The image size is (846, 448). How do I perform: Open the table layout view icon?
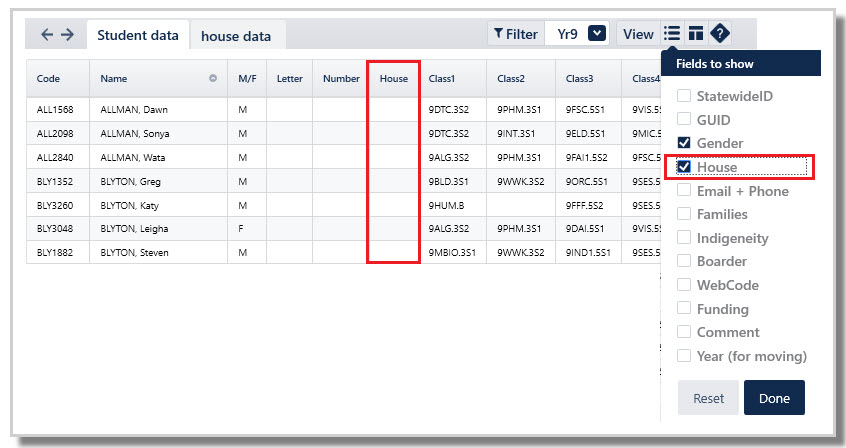[696, 33]
